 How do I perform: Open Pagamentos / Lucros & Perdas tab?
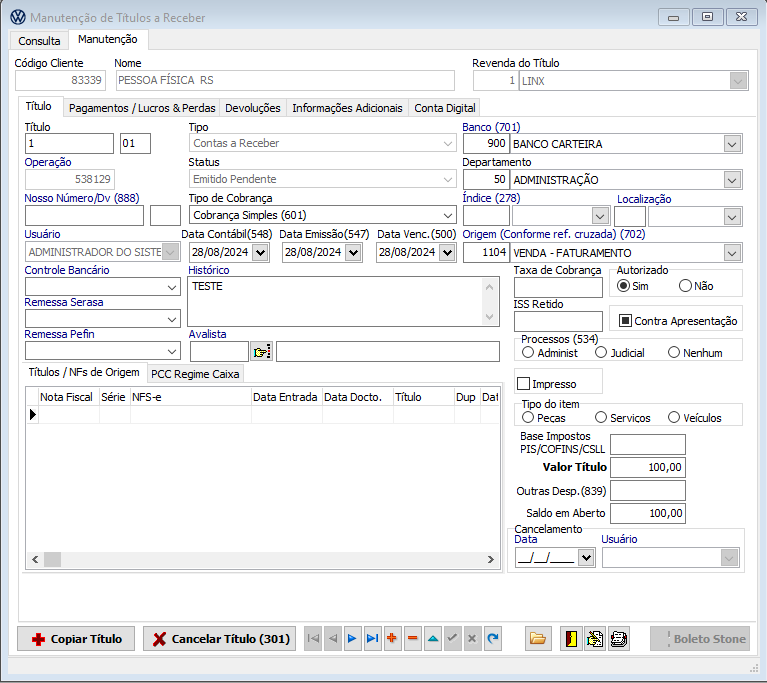[142, 108]
